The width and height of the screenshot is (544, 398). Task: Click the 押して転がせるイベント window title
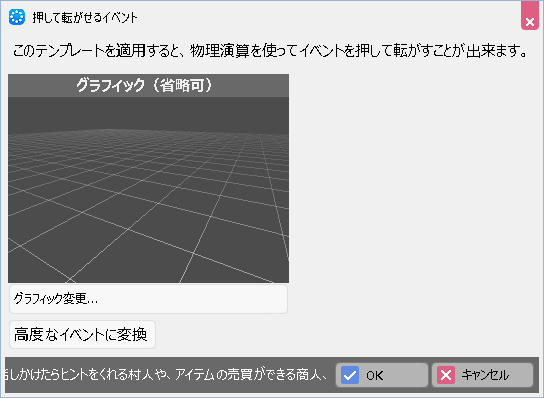[85, 17]
